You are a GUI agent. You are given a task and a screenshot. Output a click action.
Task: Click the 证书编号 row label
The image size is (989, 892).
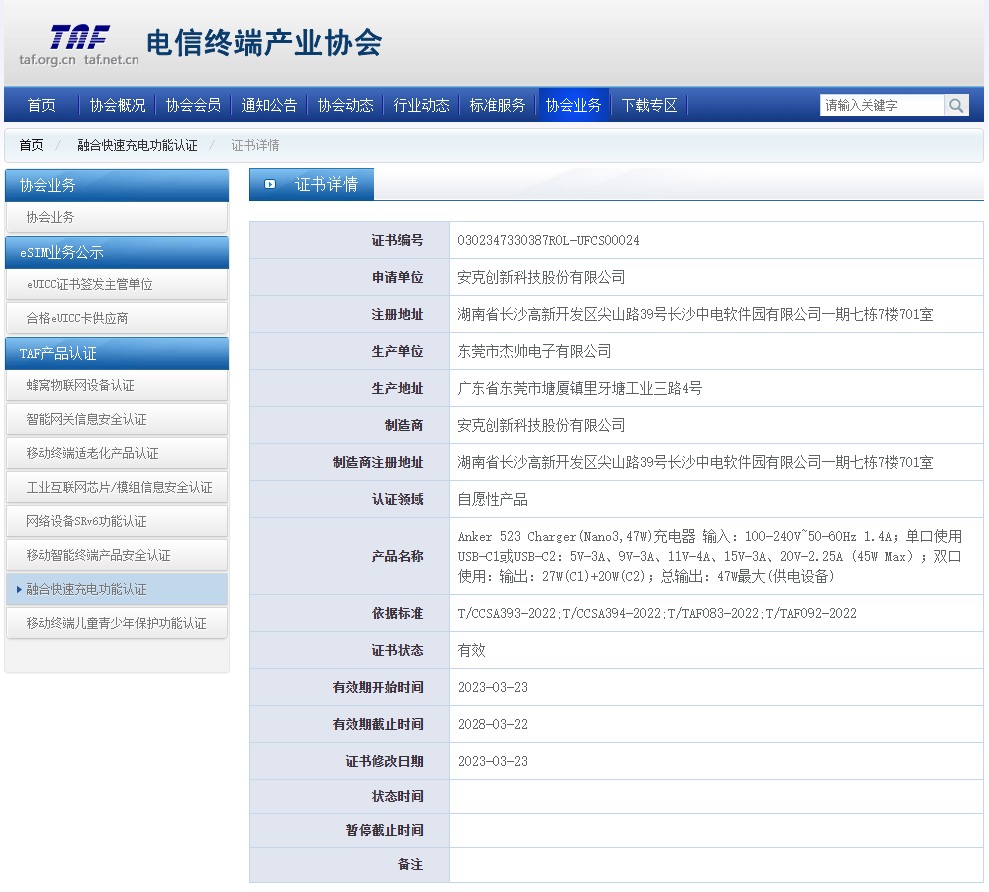pyautogui.click(x=397, y=240)
